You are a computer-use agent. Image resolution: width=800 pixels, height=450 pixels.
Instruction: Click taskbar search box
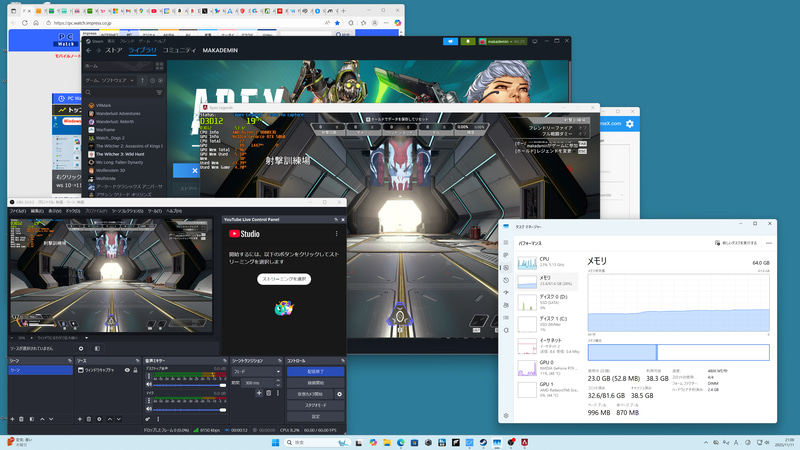(x=317, y=442)
